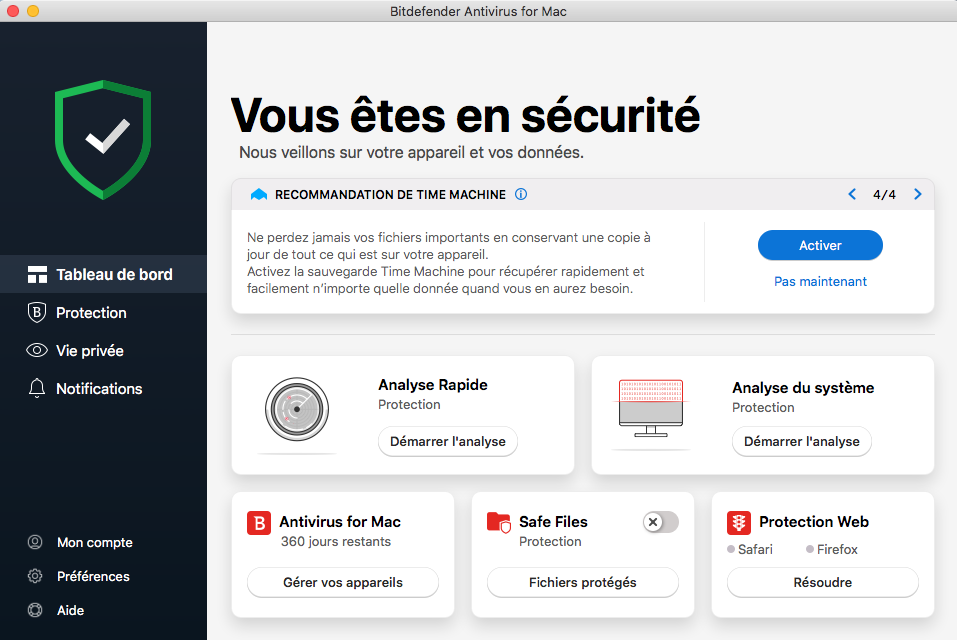Open Vie privée section

pos(103,351)
